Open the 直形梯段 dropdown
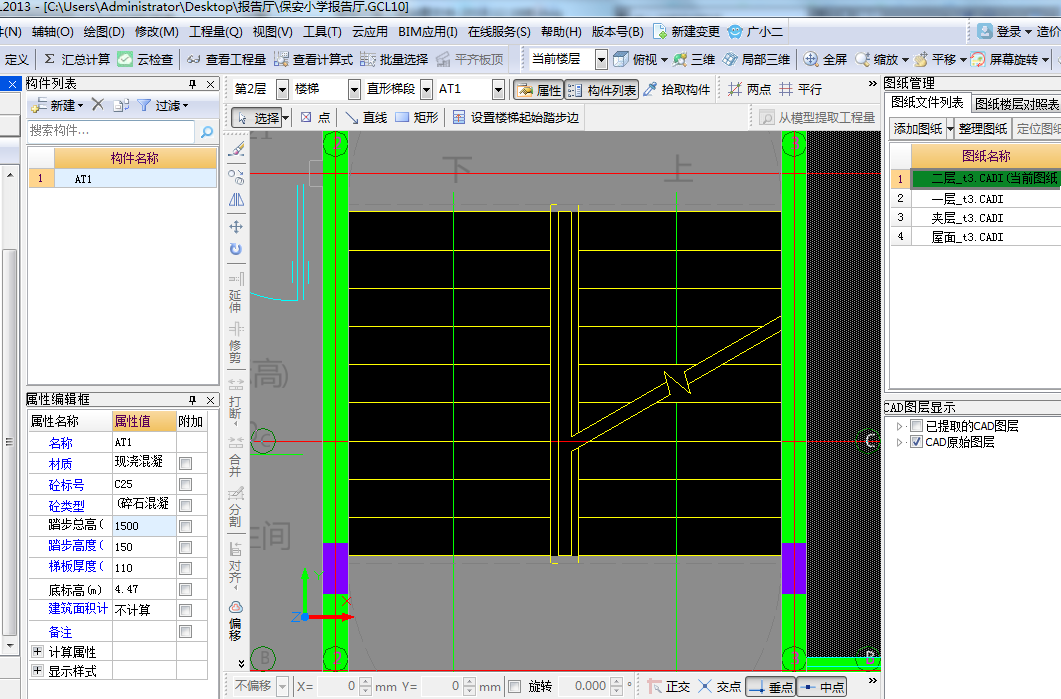Image resolution: width=1061 pixels, height=699 pixels. click(x=426, y=89)
